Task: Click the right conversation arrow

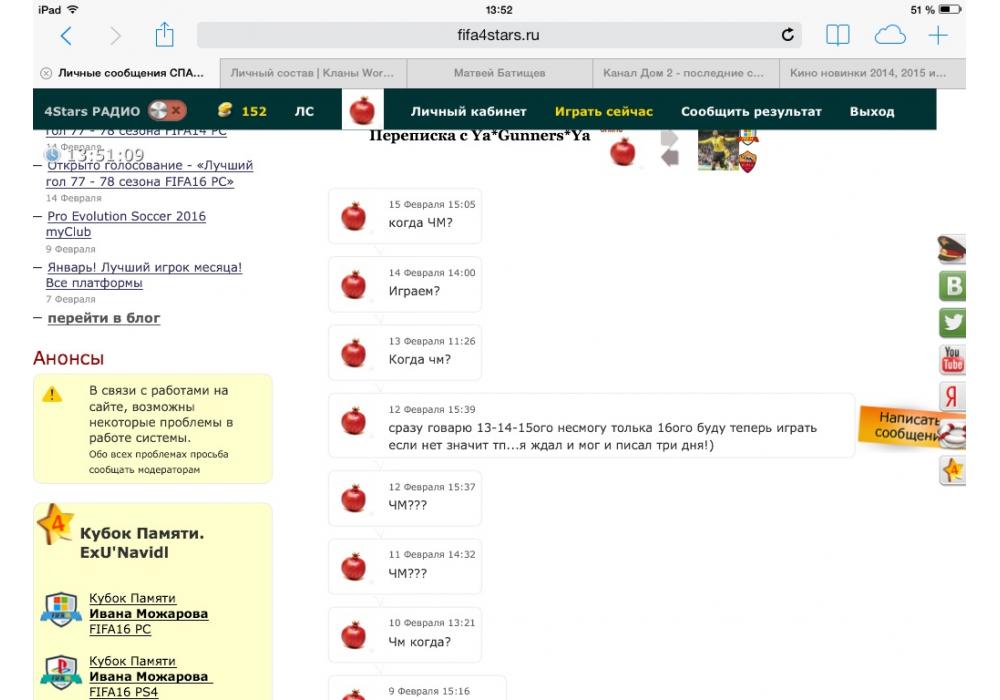Action: click(669, 137)
